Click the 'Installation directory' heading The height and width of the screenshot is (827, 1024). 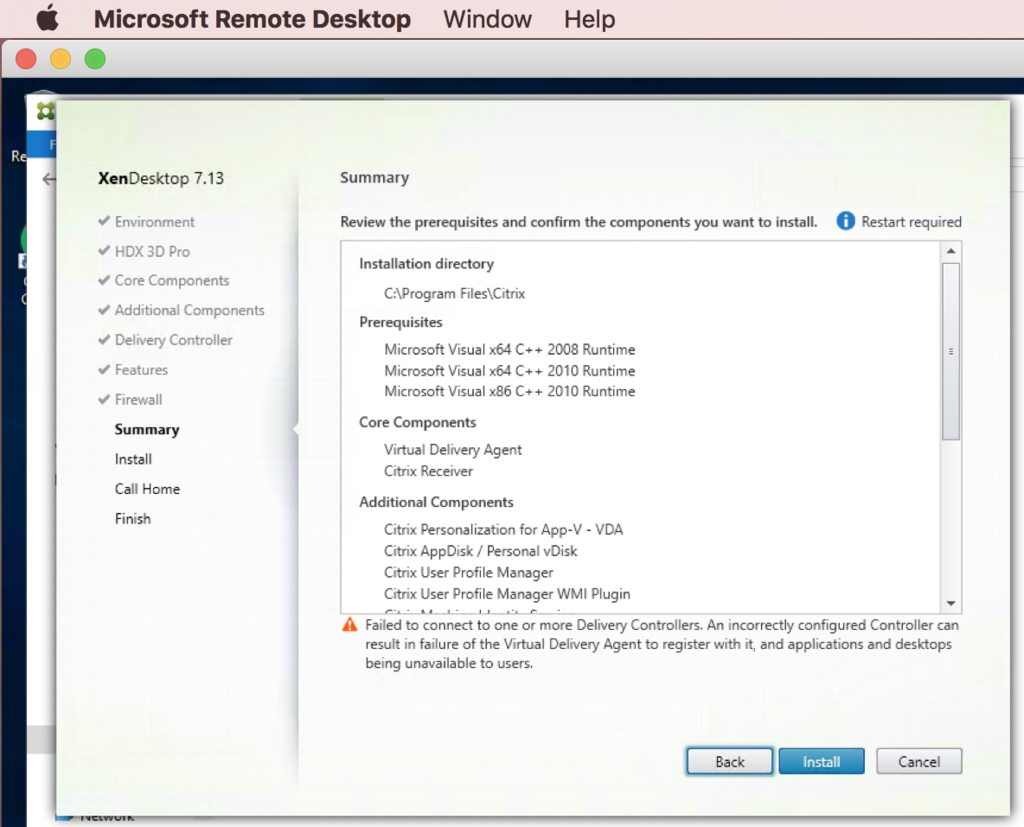[x=426, y=264]
